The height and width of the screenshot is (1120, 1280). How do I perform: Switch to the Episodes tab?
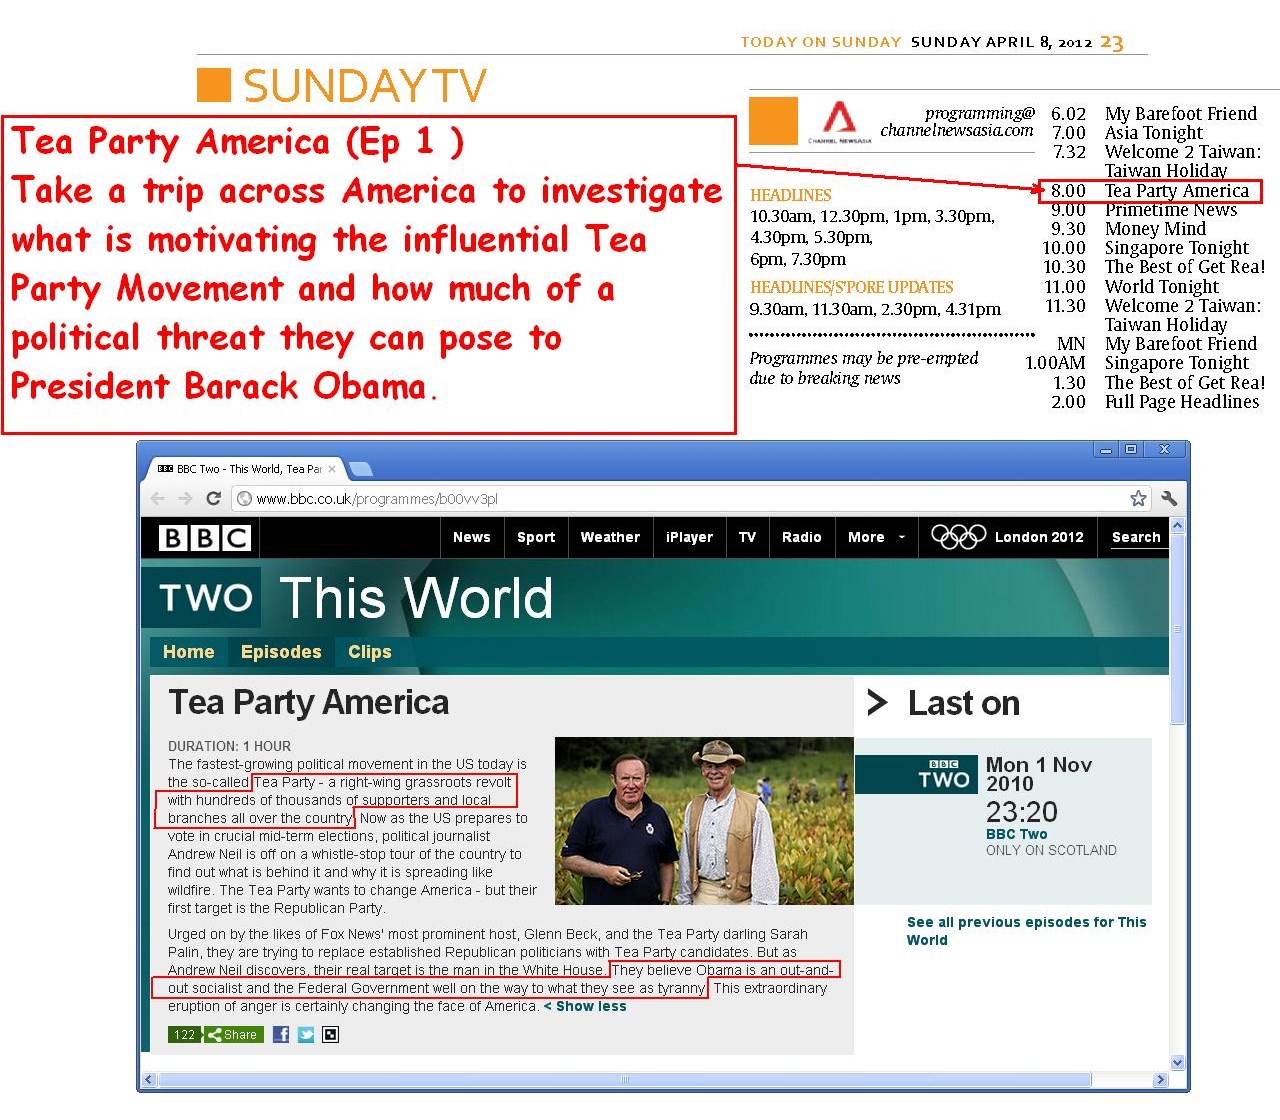pyautogui.click(x=281, y=652)
